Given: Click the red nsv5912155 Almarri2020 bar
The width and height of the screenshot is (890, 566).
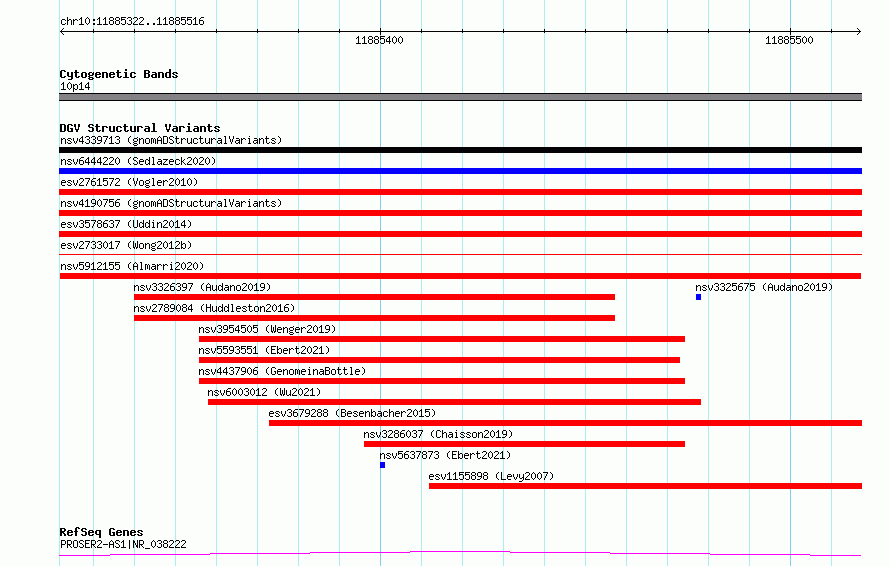Looking at the screenshot, I should 460,276.
